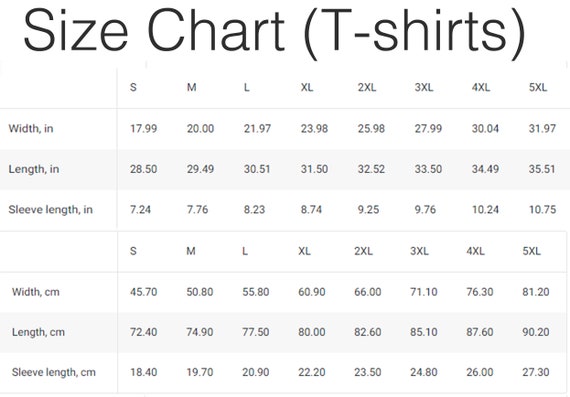Select the 5XL column header in inches table
This screenshot has width=570, height=397.
pyautogui.click(x=538, y=88)
